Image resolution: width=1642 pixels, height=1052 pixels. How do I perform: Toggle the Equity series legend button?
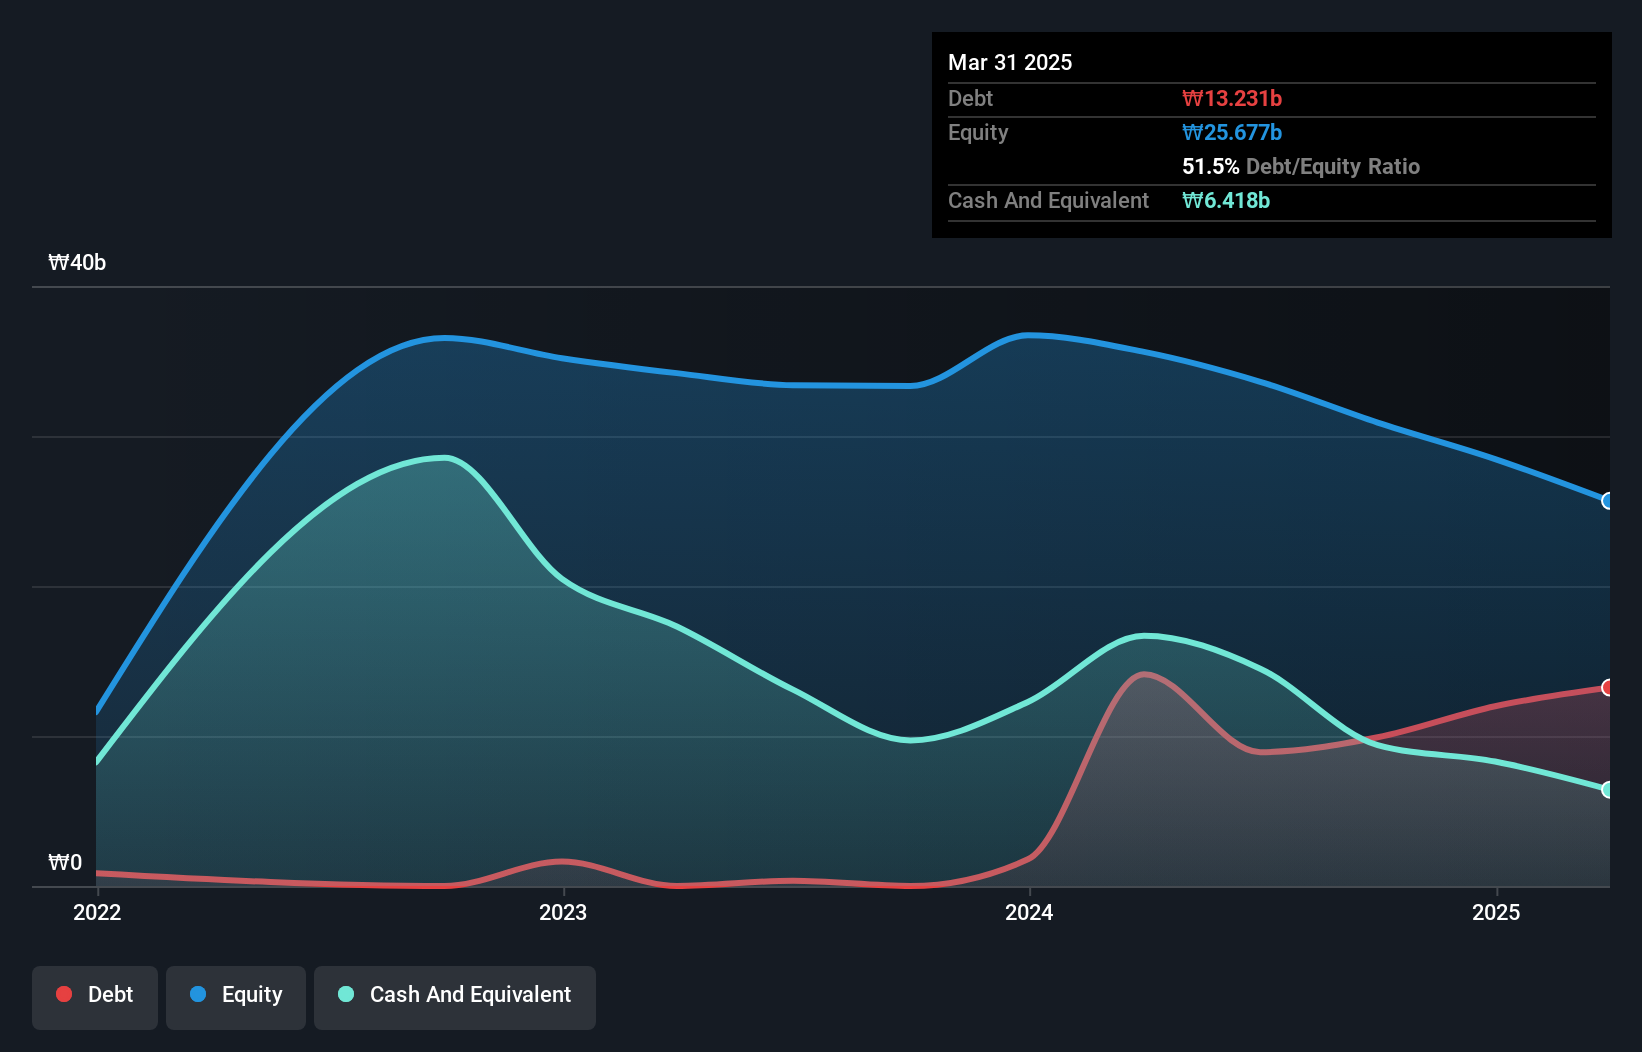click(236, 997)
